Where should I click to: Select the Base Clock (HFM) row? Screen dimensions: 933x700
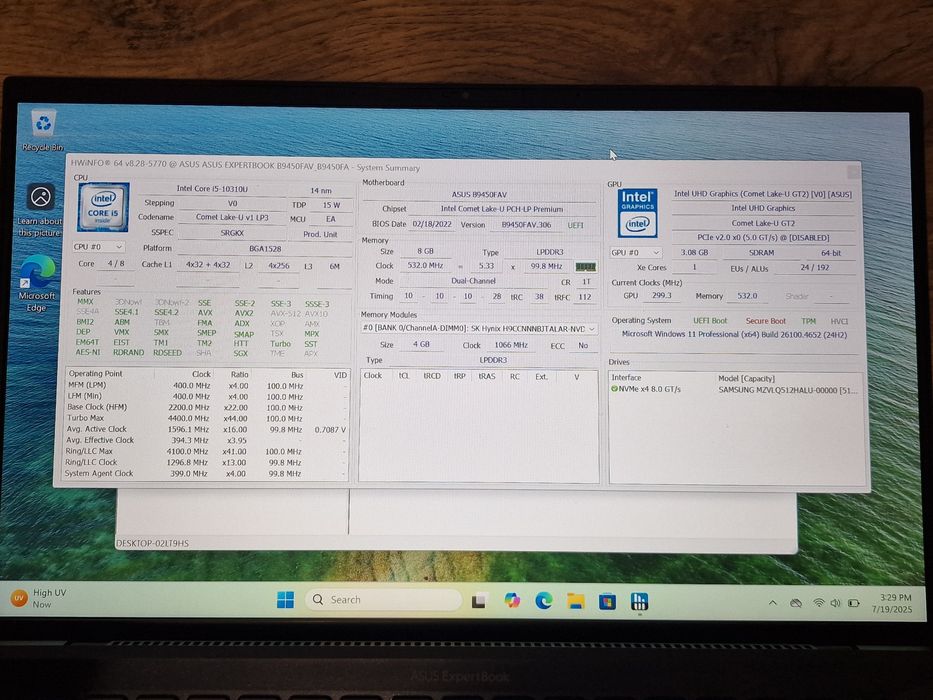point(206,407)
